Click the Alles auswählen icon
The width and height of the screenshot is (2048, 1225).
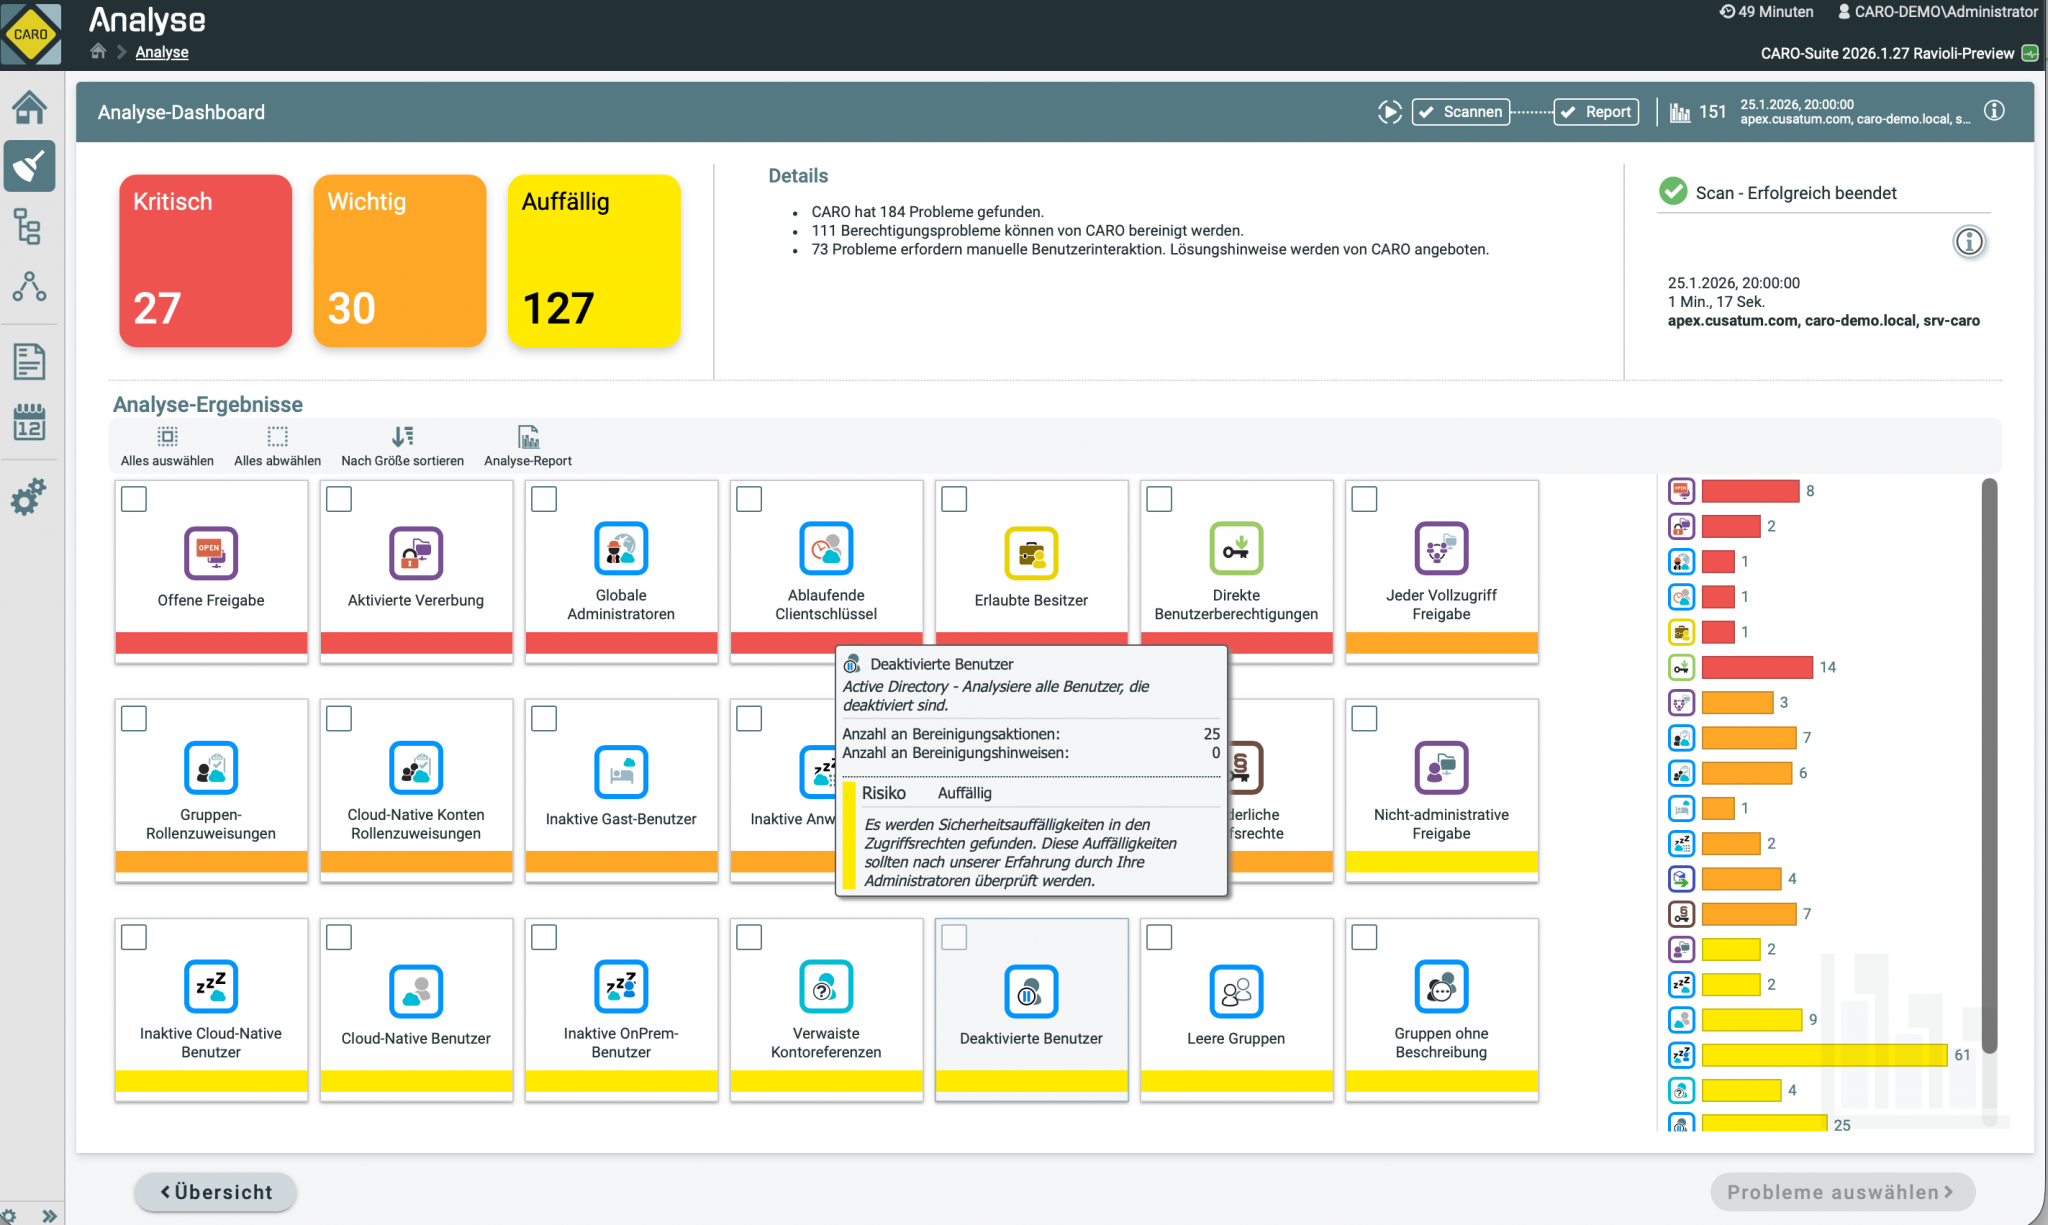pos(167,437)
